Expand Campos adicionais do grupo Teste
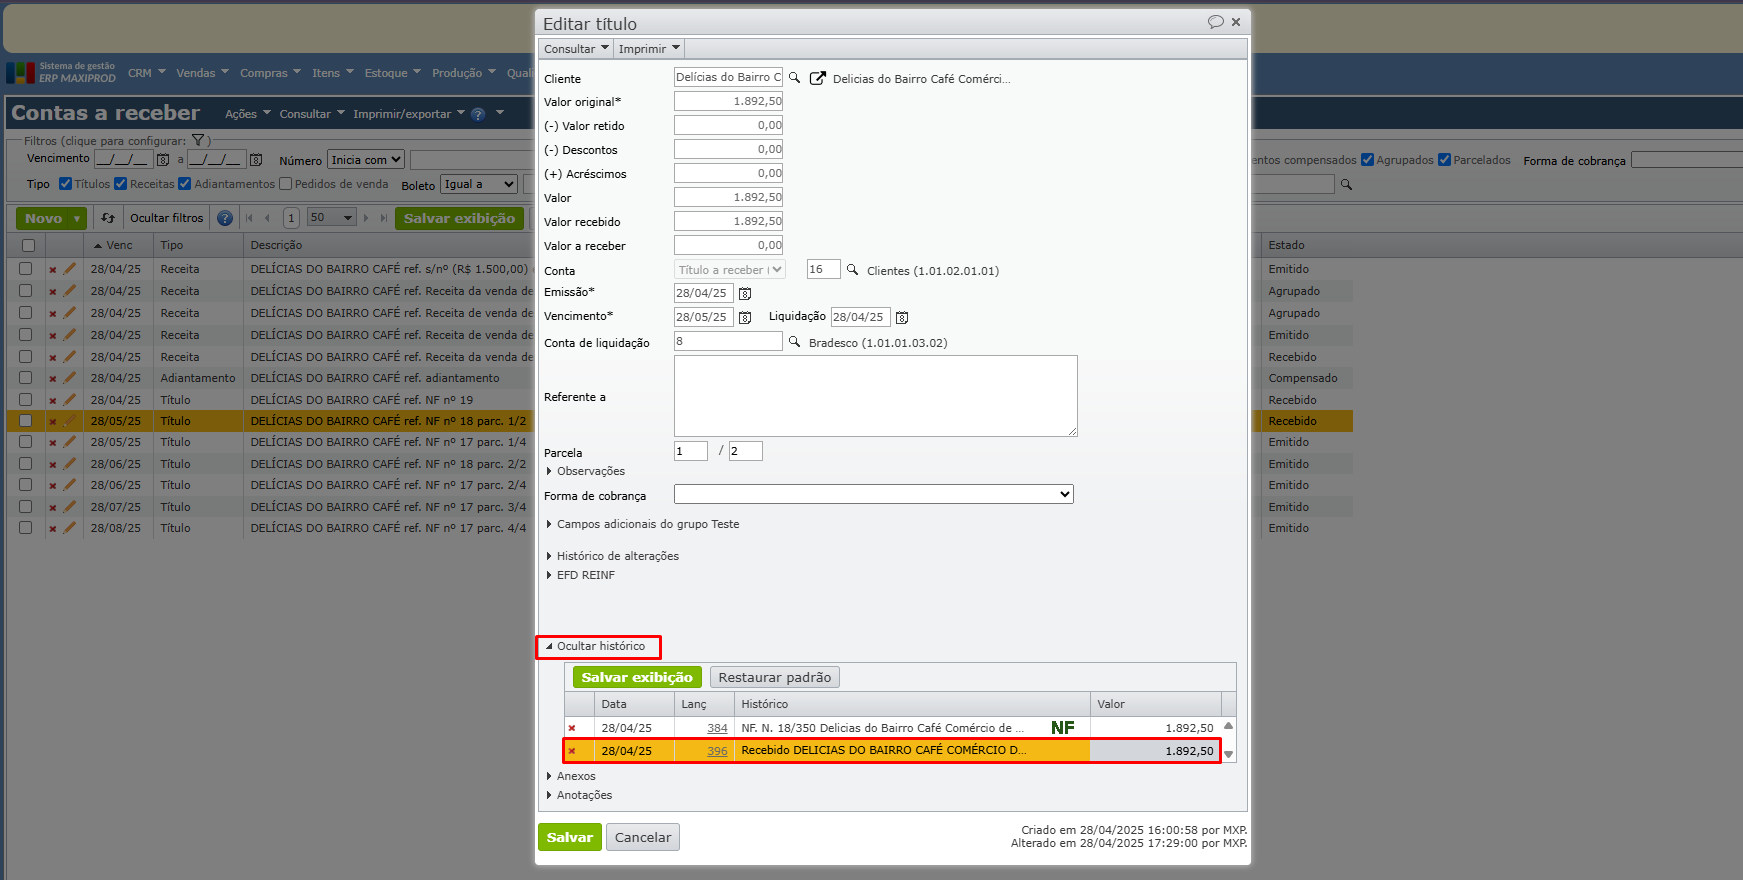The height and width of the screenshot is (880, 1743). pyautogui.click(x=643, y=524)
